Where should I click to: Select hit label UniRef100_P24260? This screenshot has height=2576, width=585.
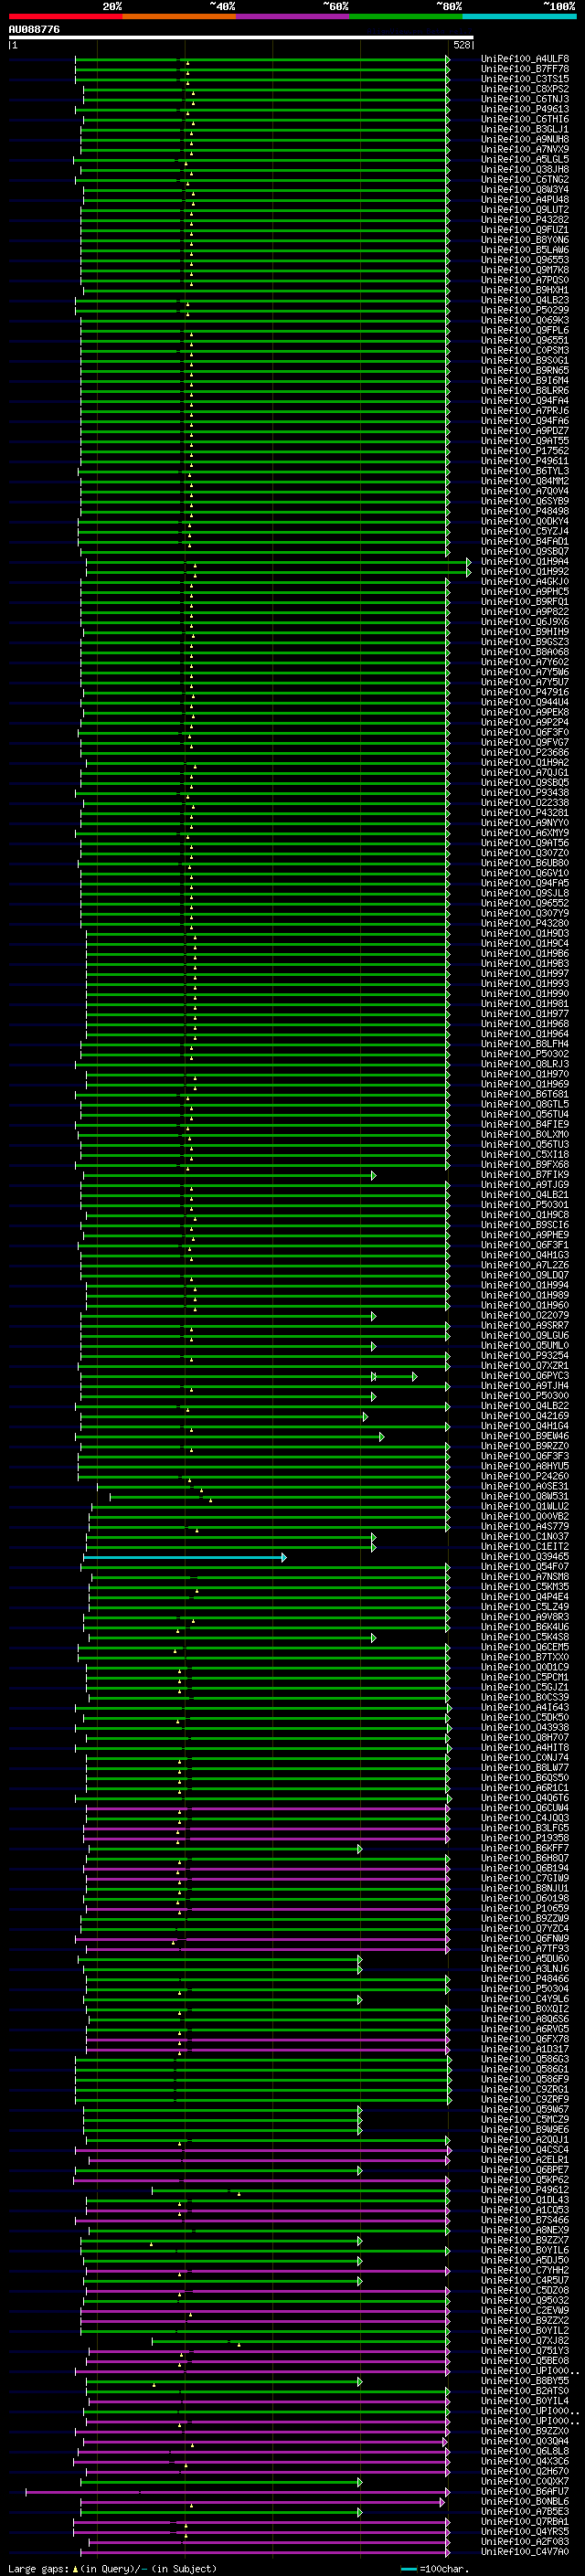coord(524,1476)
